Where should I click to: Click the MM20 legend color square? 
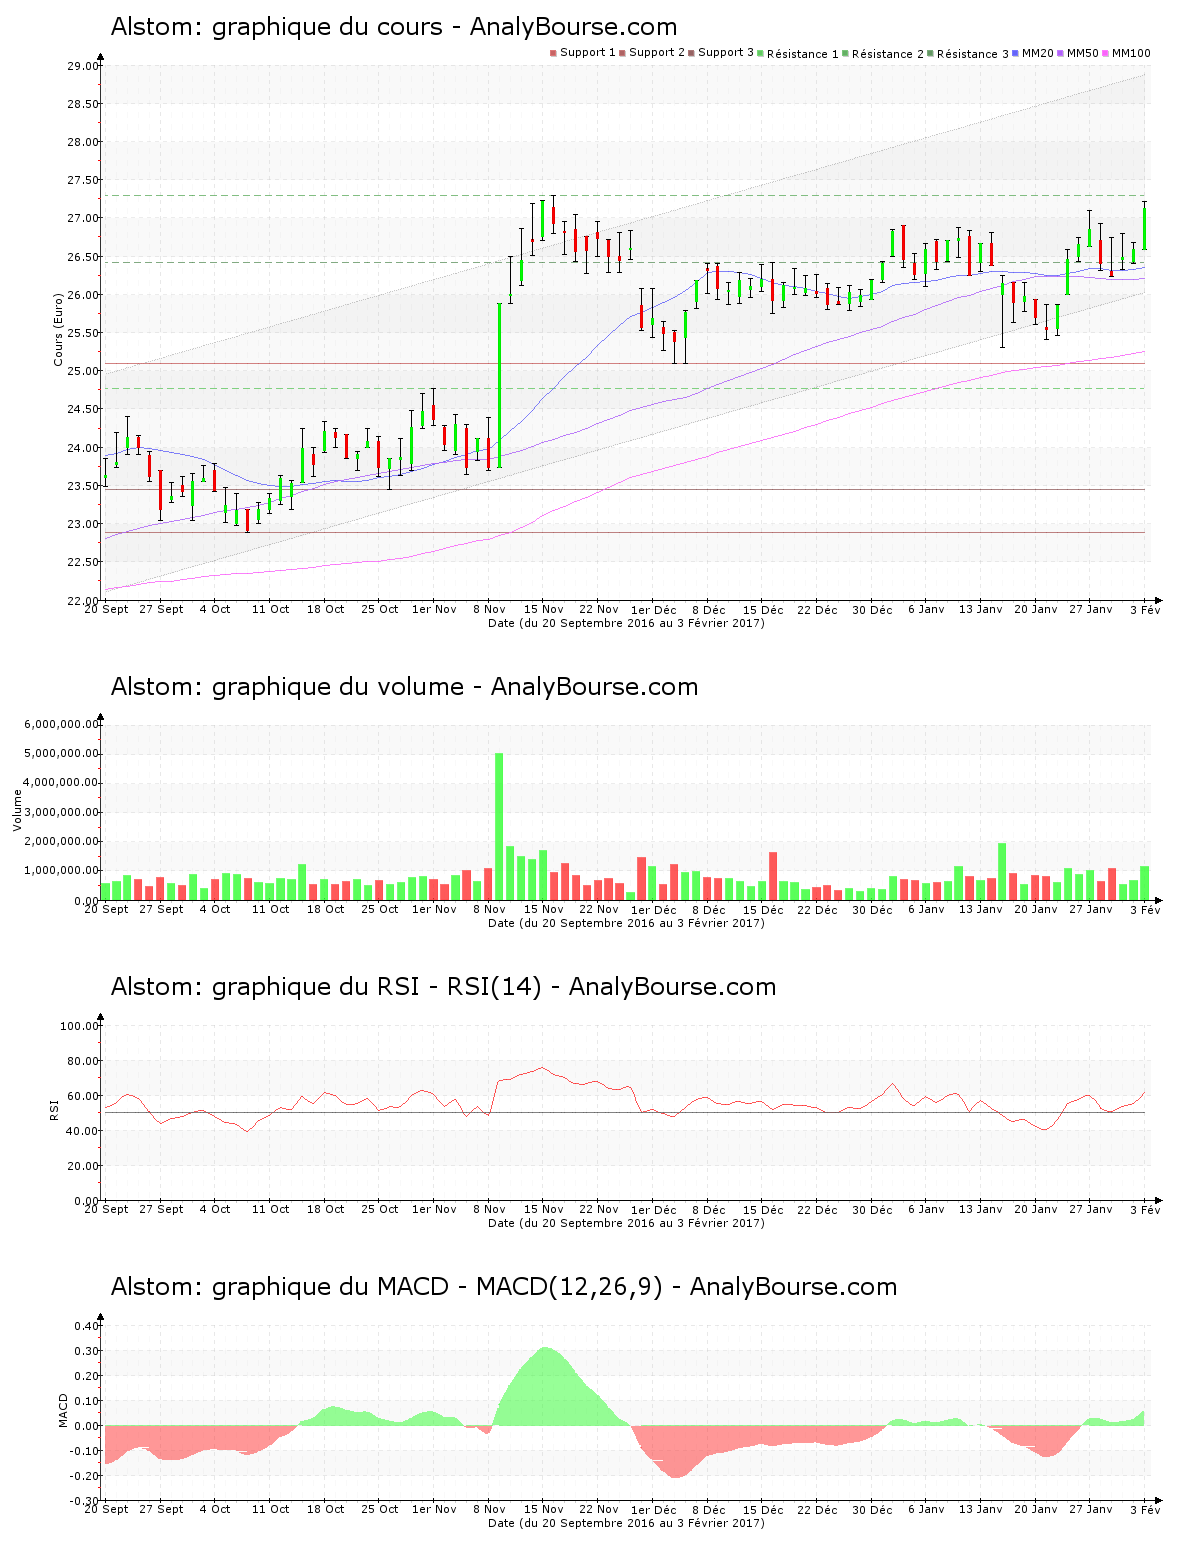click(1016, 53)
